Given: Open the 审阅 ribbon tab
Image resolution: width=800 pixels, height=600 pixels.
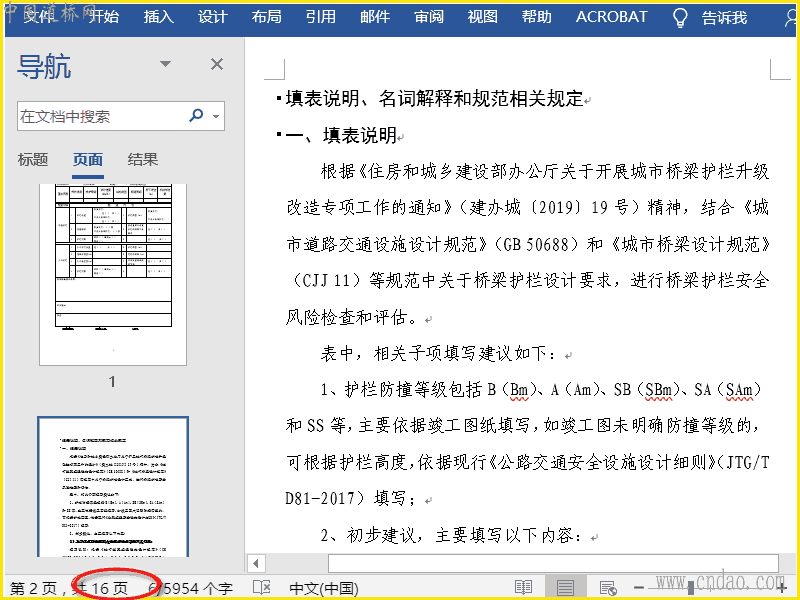Looking at the screenshot, I should pyautogui.click(x=429, y=17).
